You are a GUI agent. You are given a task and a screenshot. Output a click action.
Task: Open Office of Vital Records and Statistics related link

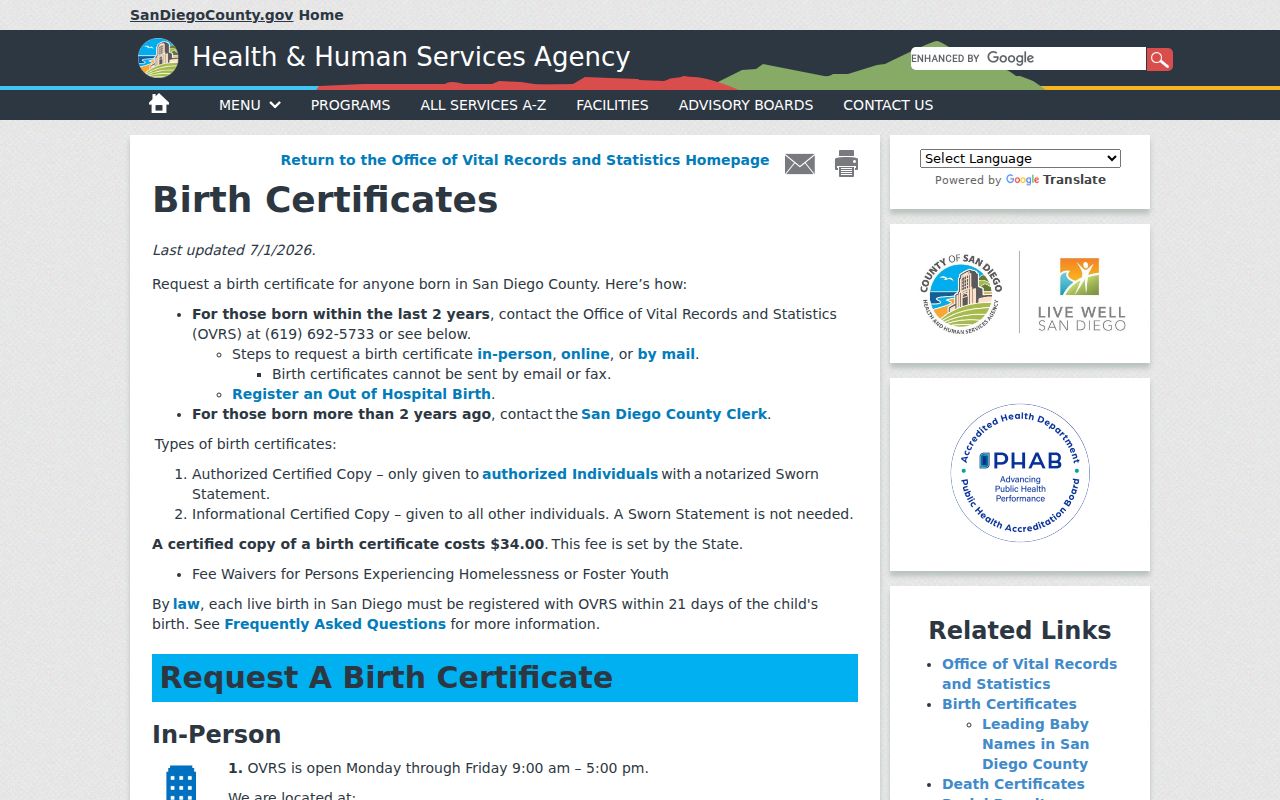tap(1029, 674)
